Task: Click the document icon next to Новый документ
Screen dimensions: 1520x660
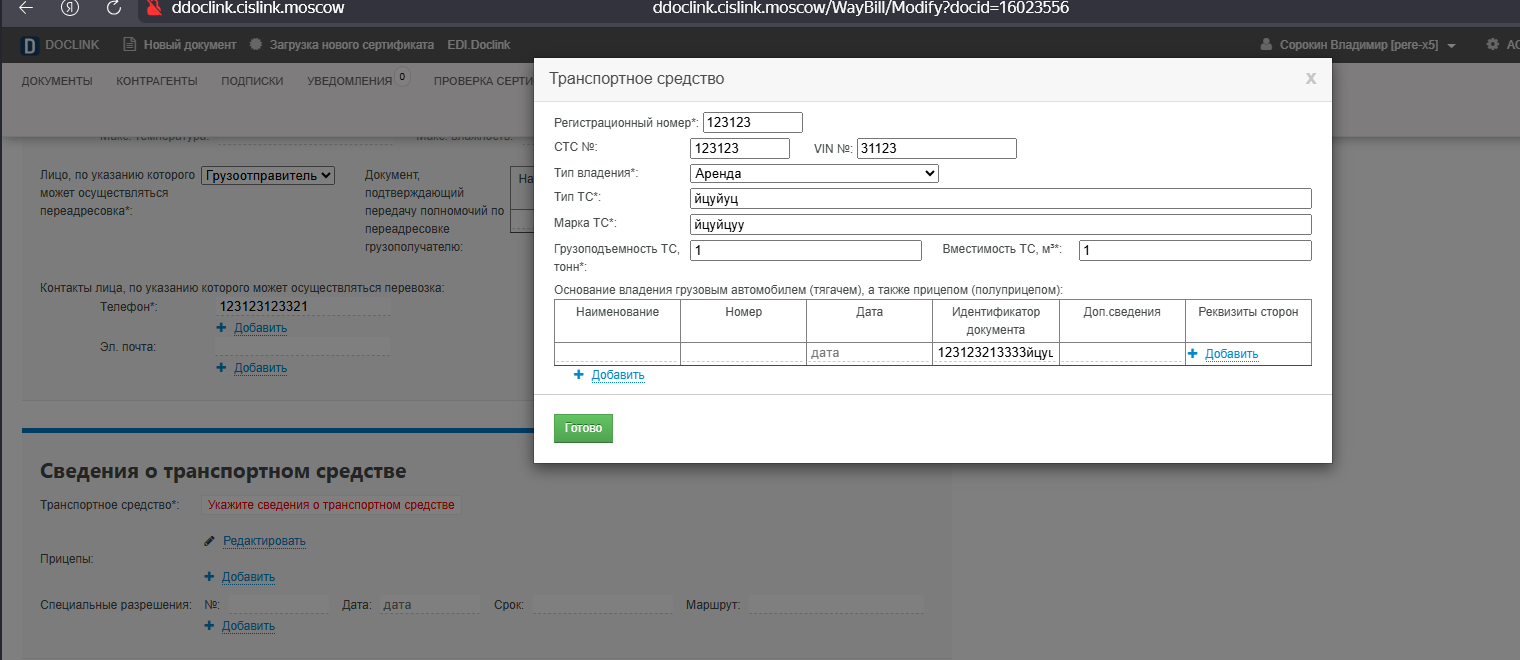Action: (129, 44)
